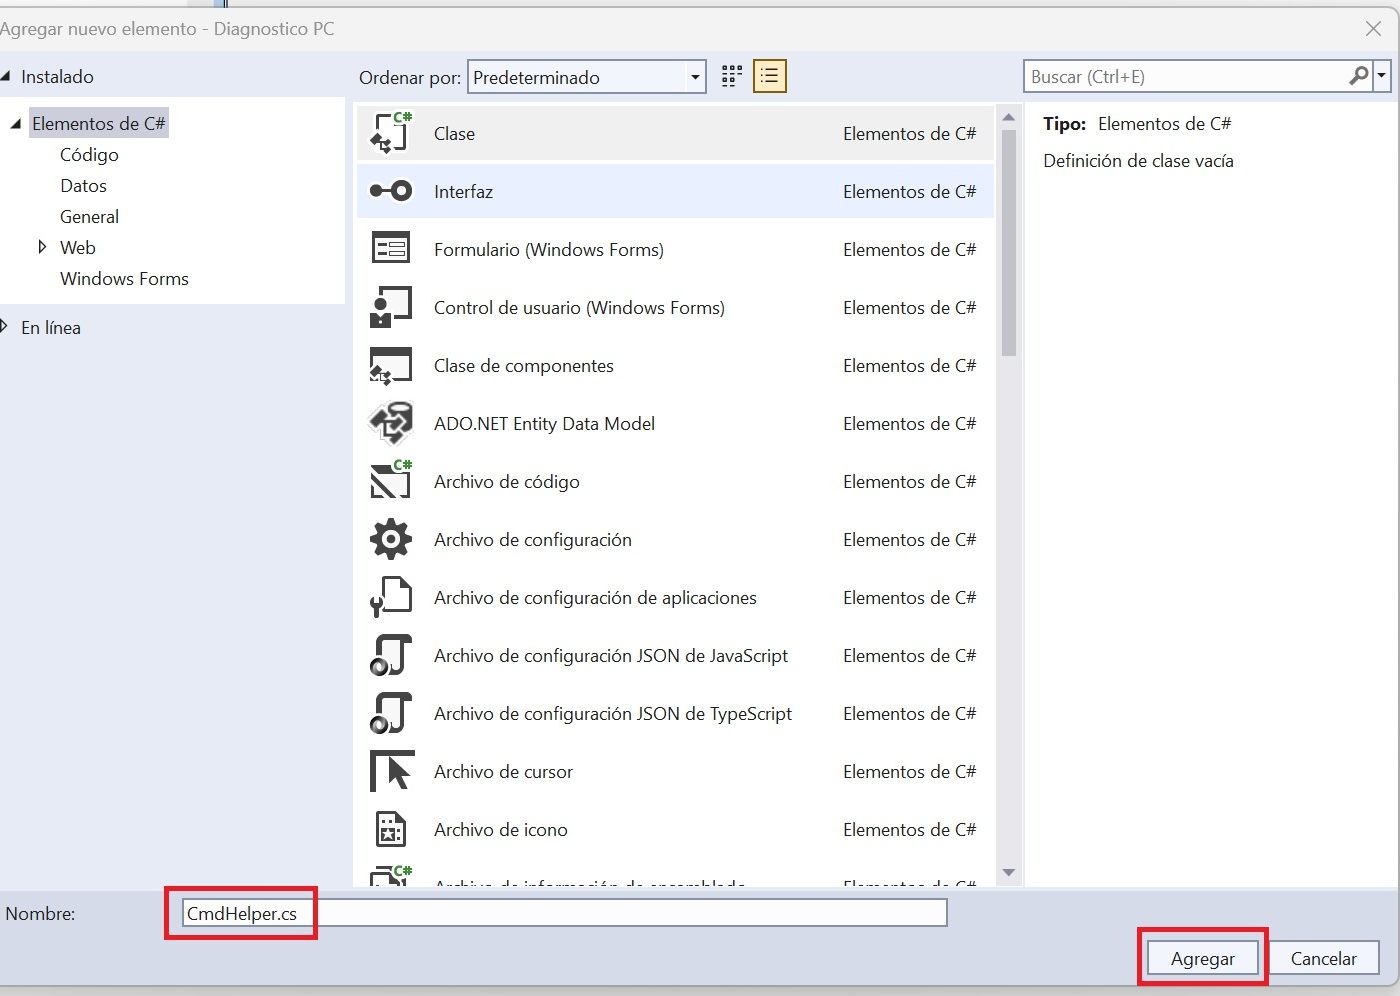This screenshot has height=996, width=1400.
Task: Select Control de usuario (Windows Forms) template
Action: coord(579,307)
